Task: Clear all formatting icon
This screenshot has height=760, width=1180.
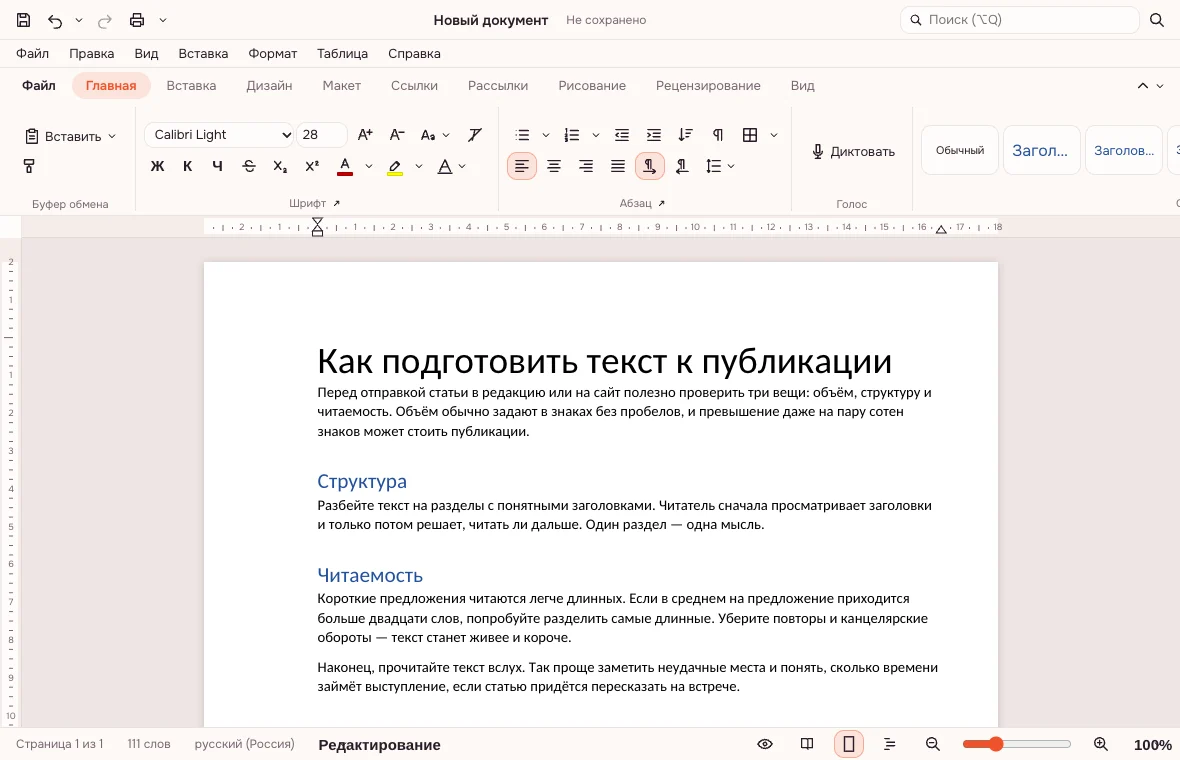Action: pyautogui.click(x=474, y=135)
